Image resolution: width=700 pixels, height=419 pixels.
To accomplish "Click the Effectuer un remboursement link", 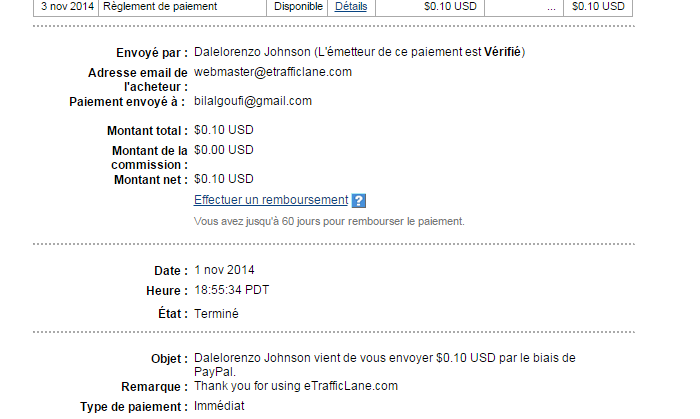I will (271, 200).
